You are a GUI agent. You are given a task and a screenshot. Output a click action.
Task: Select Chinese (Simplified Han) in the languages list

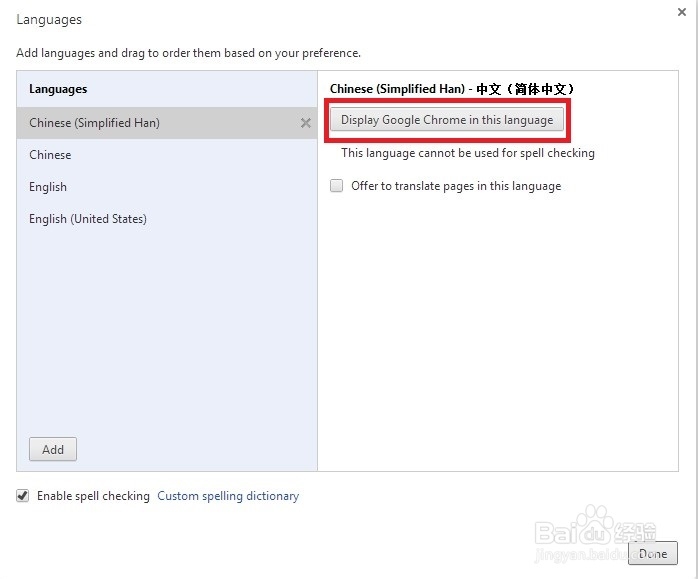[x=167, y=123]
